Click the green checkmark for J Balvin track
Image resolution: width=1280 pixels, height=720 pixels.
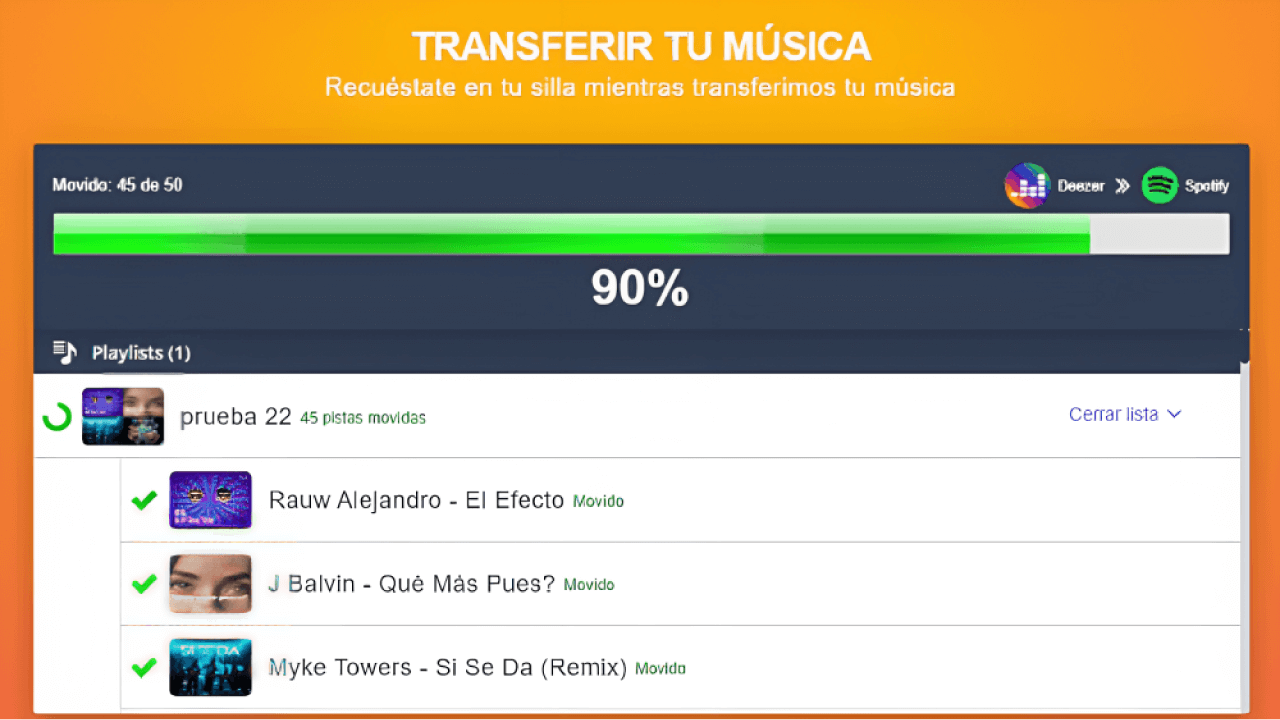[x=144, y=583]
